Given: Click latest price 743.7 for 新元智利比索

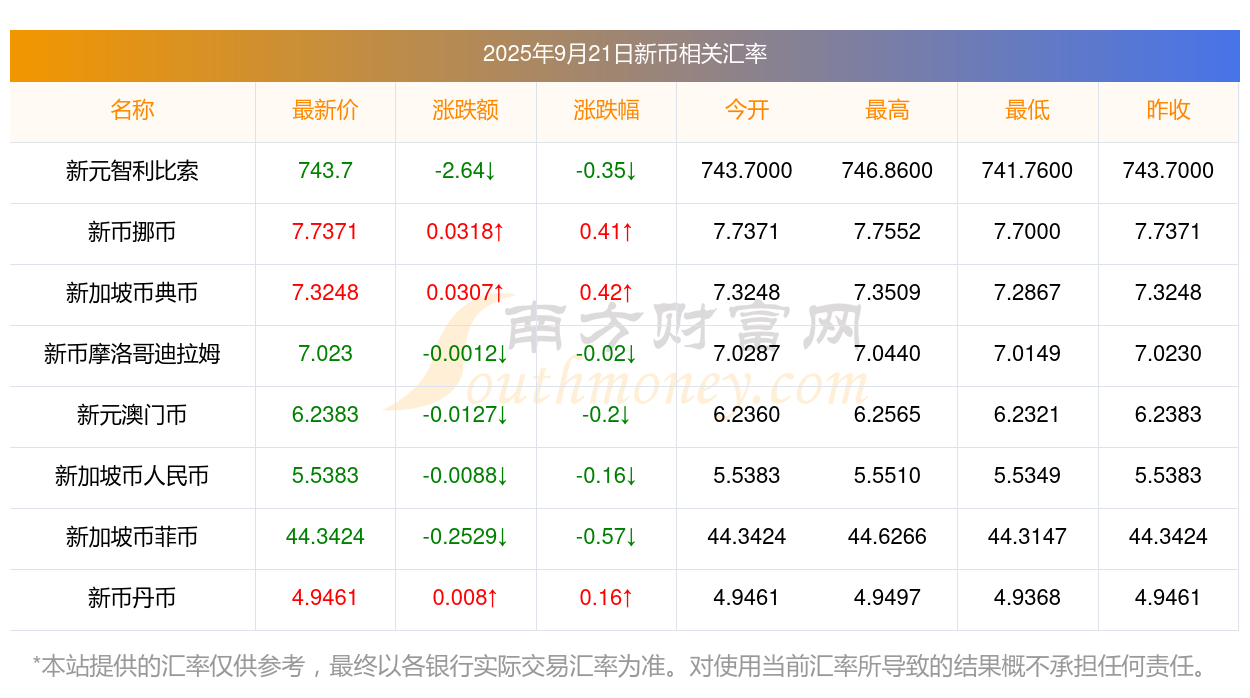Looking at the screenshot, I should [325, 171].
